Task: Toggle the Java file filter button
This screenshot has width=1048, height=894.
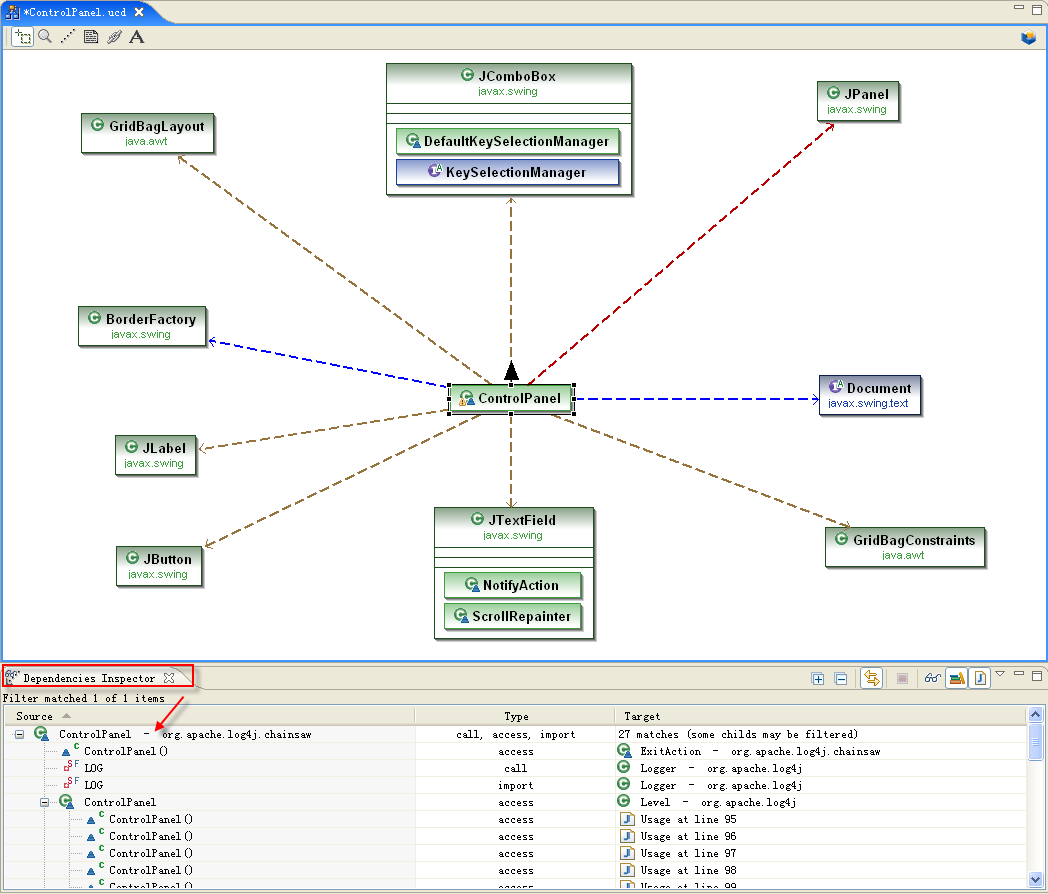Action: click(981, 678)
